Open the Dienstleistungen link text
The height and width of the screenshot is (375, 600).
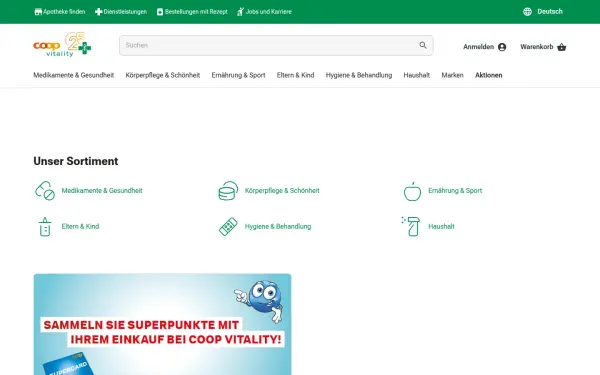[x=125, y=12]
